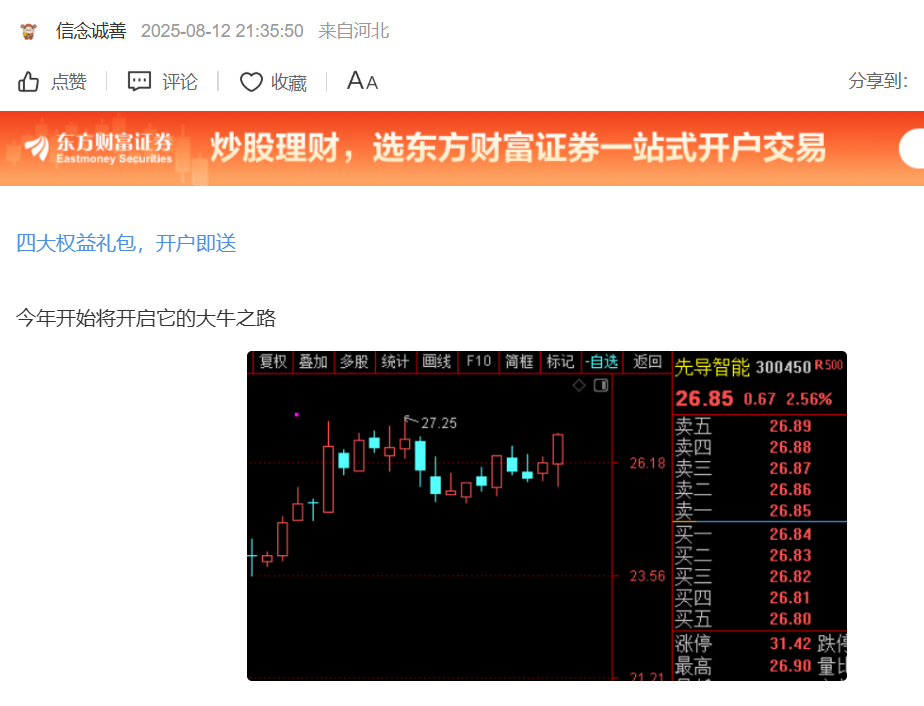Image resolution: width=924 pixels, height=706 pixels.
Task: Click 返回 in chart toolbar
Action: coord(648,361)
